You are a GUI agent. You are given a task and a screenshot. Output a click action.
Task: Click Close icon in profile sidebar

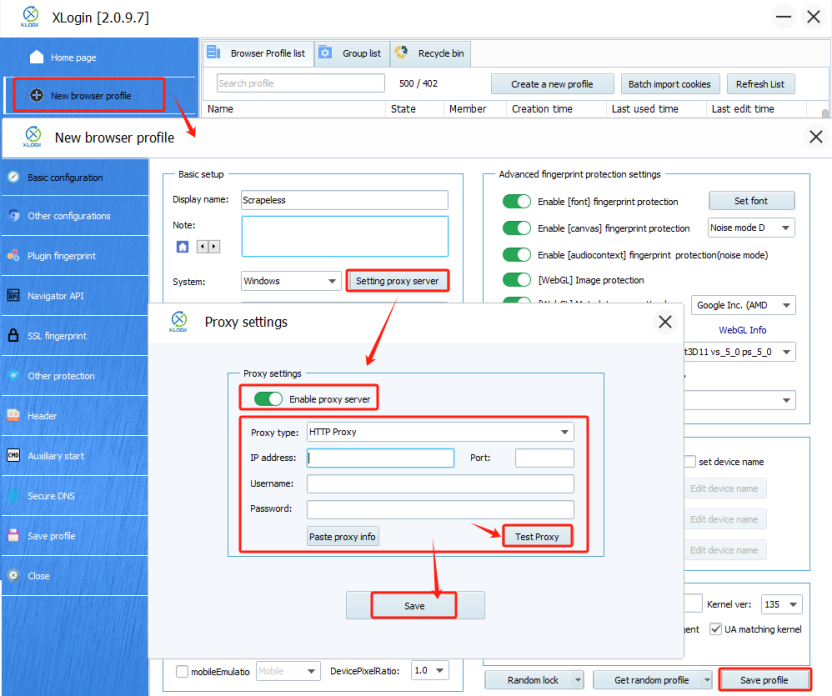pos(14,576)
